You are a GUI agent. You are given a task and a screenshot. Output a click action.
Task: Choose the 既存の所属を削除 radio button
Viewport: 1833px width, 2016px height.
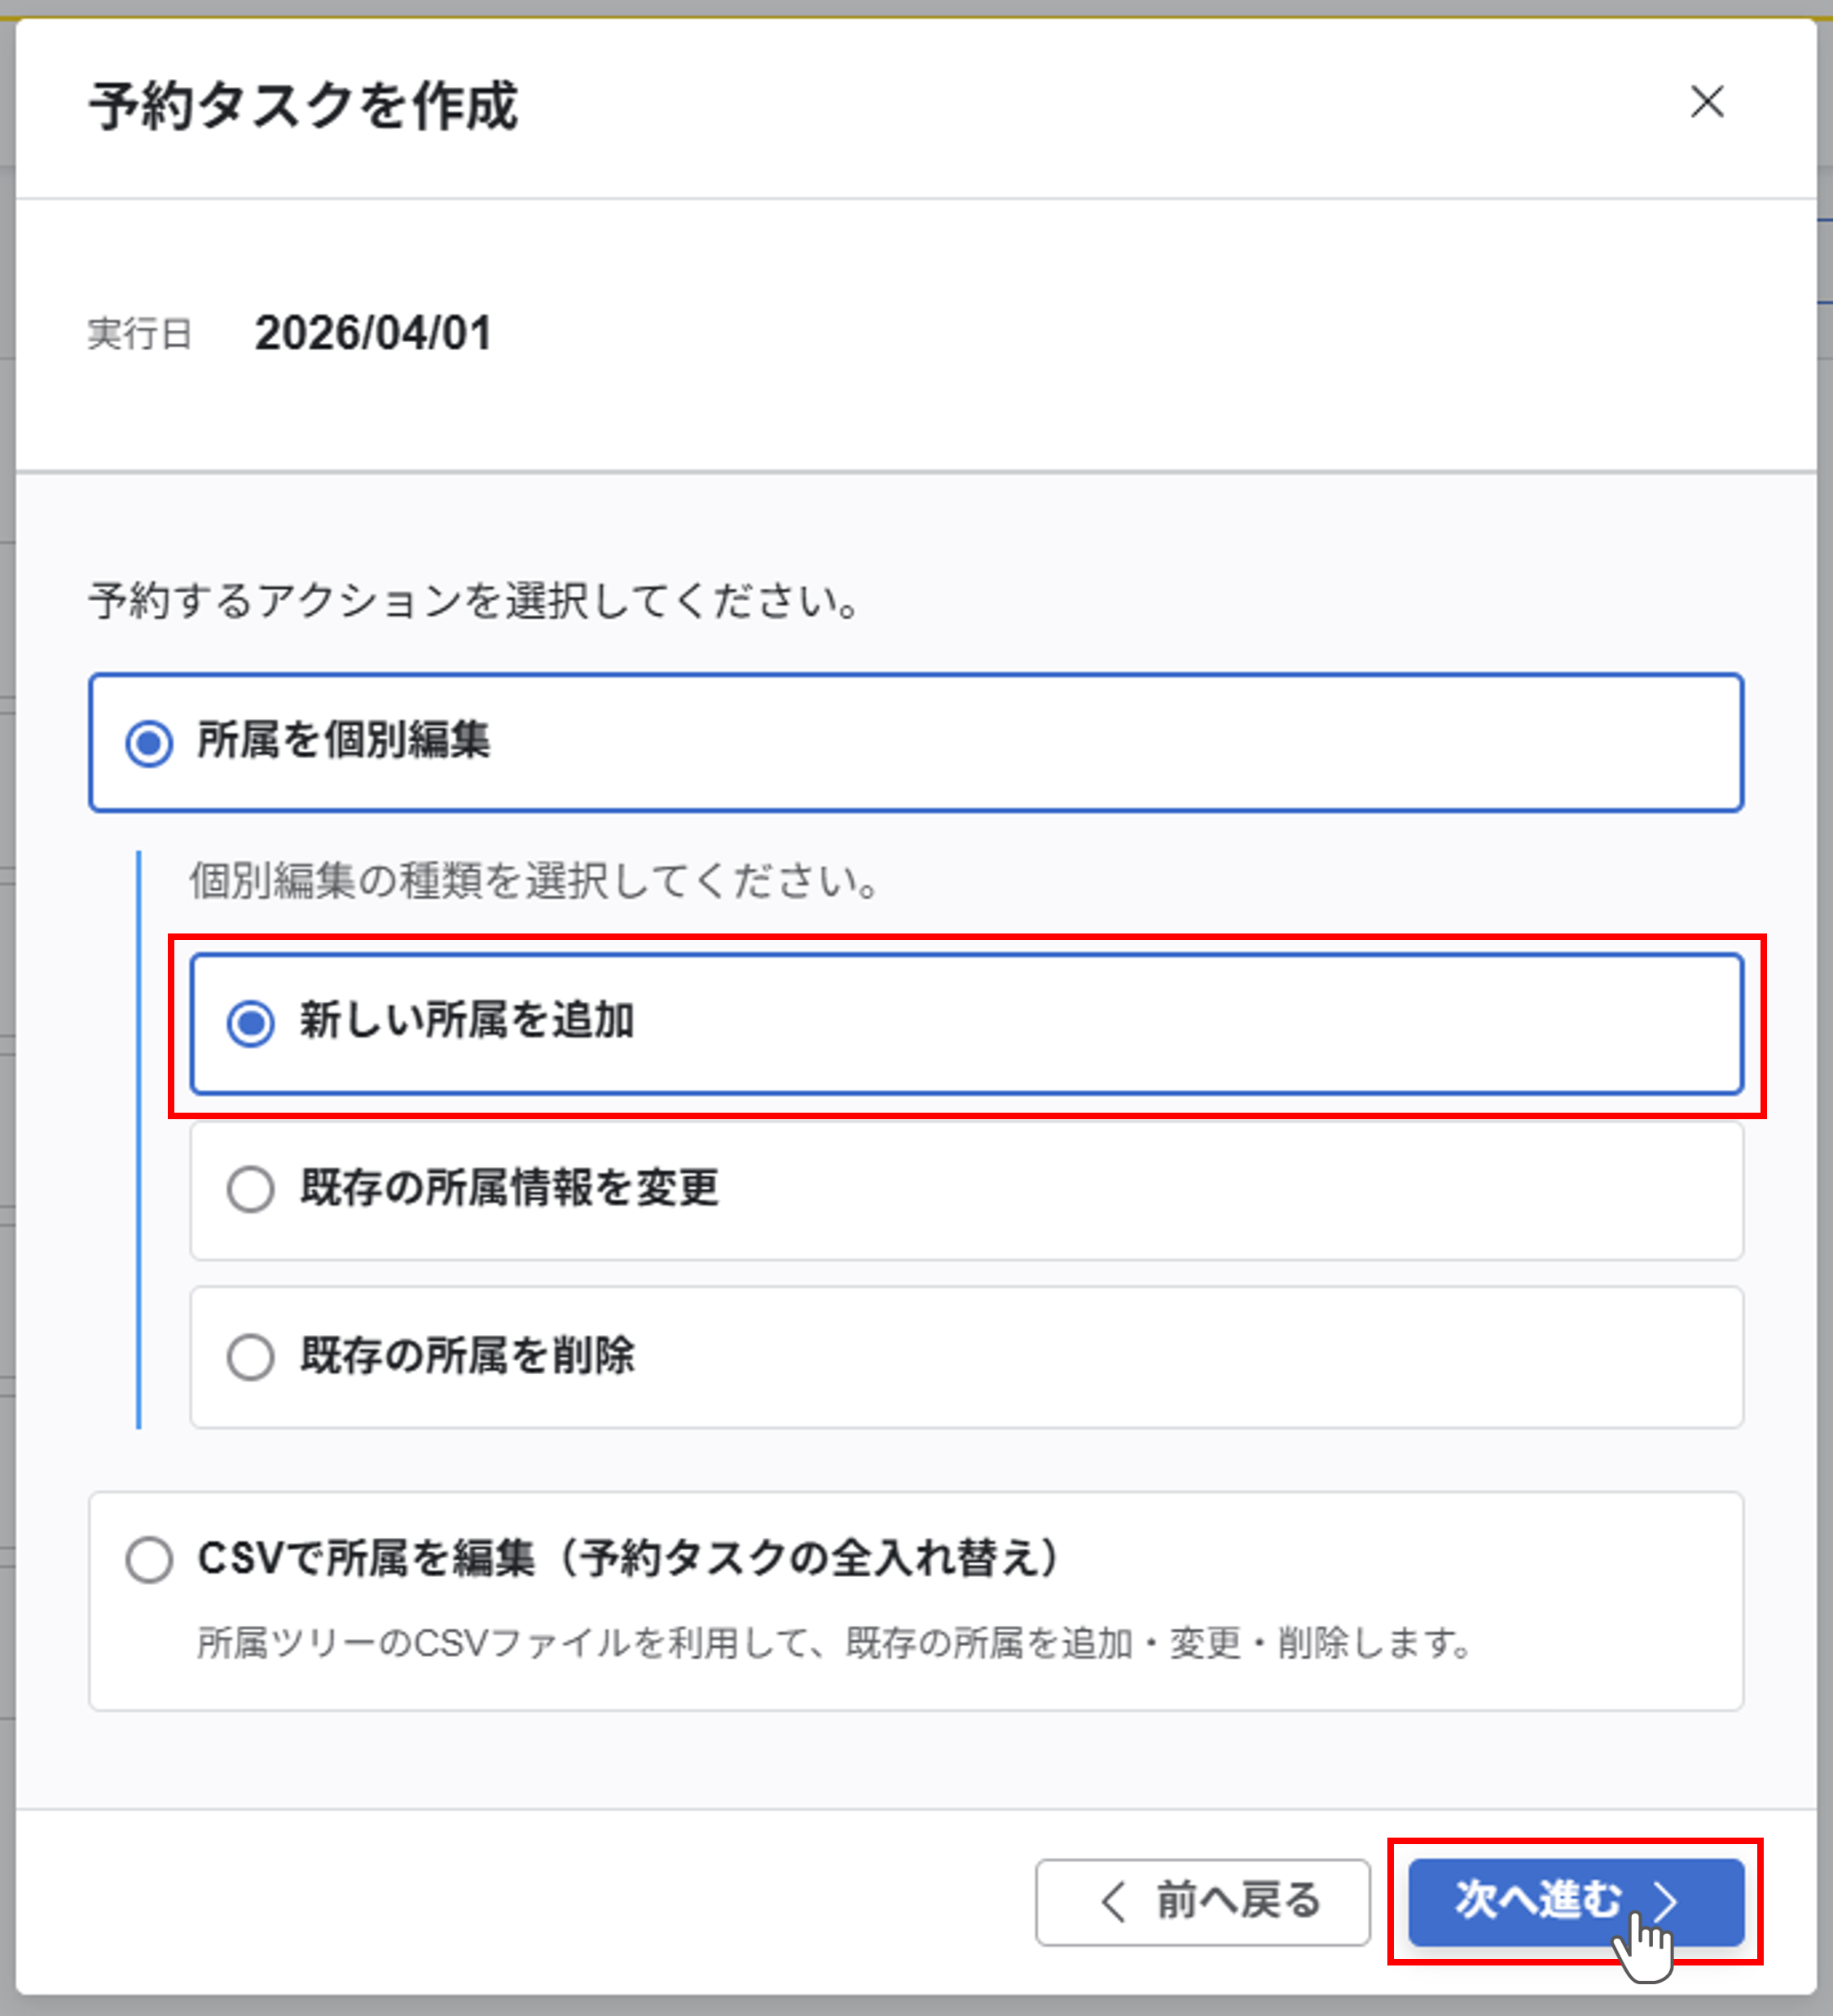click(x=250, y=1357)
